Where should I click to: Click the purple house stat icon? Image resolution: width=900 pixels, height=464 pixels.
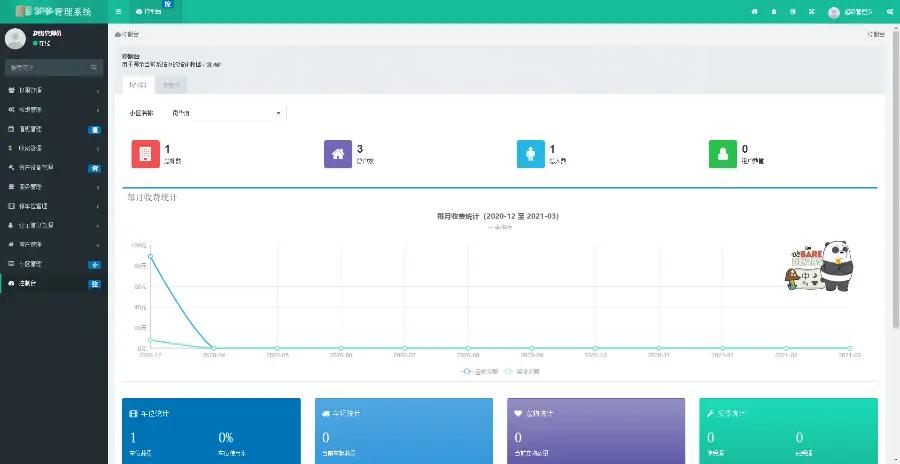[338, 154]
